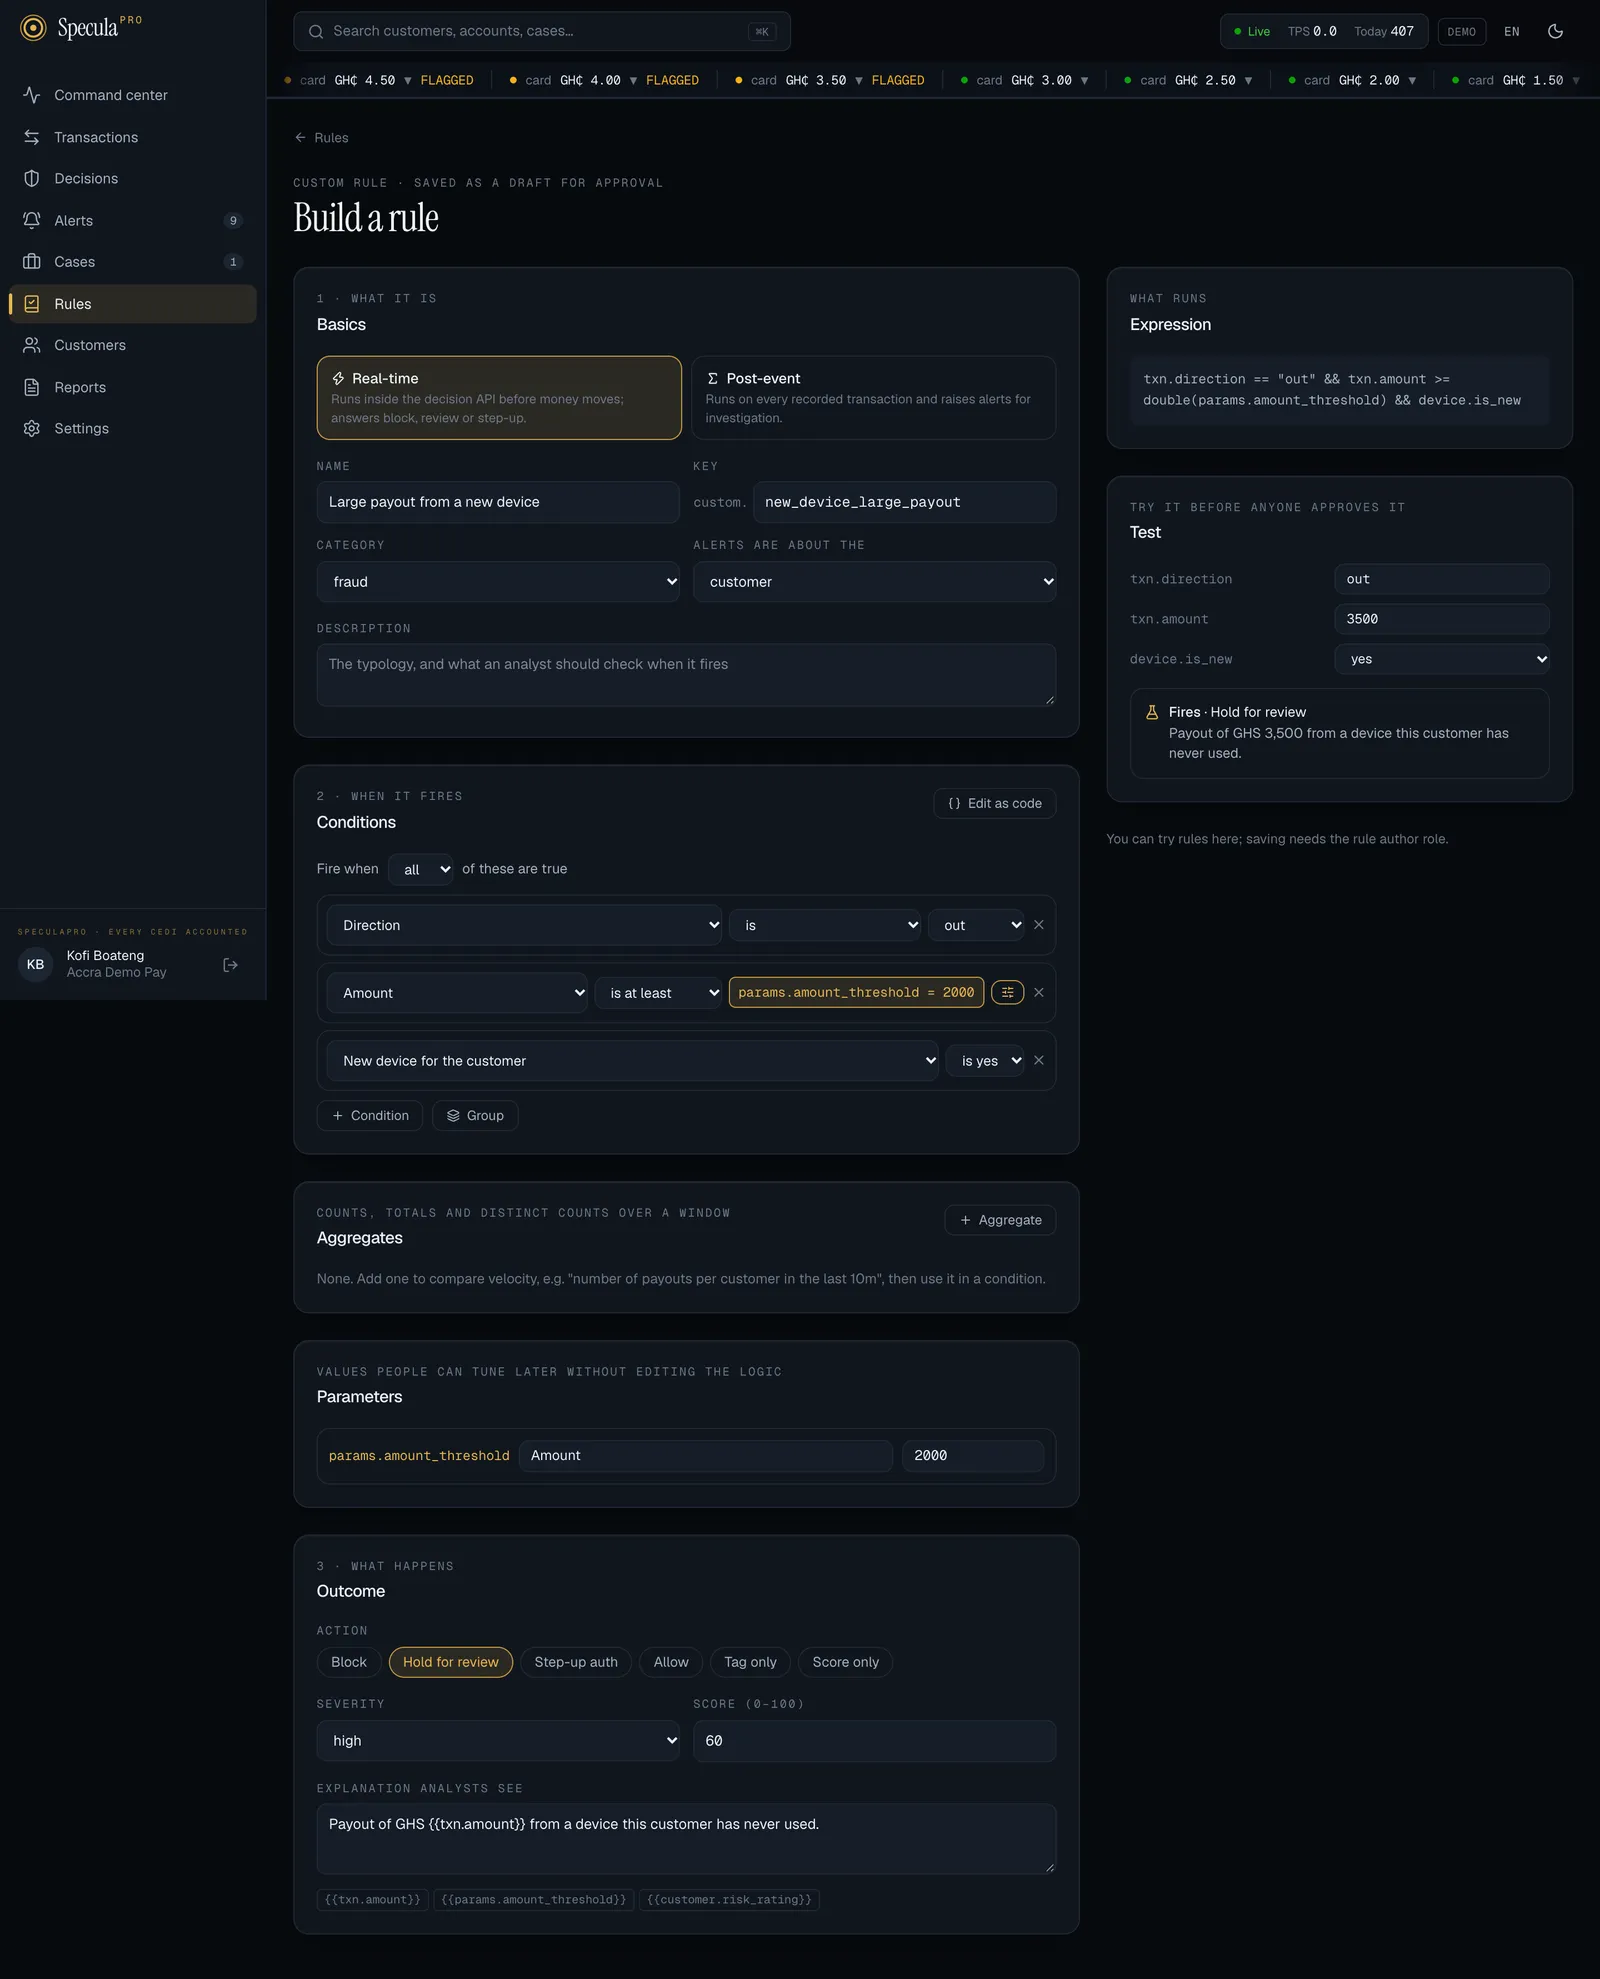Open Transactions in sidebar

pyautogui.click(x=132, y=137)
